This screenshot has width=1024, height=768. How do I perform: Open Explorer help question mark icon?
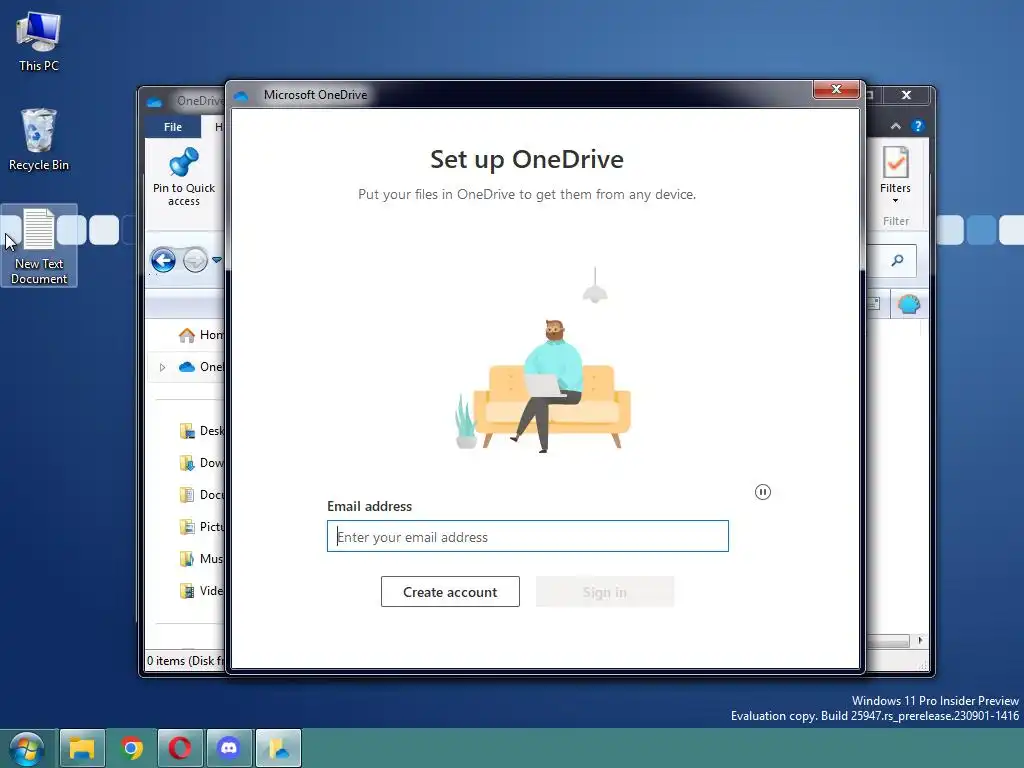[918, 126]
